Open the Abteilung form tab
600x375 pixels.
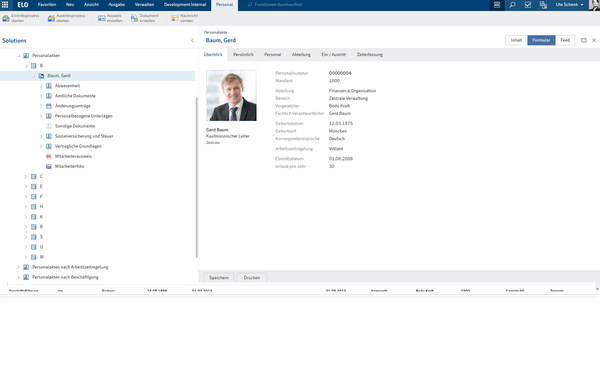[301, 55]
